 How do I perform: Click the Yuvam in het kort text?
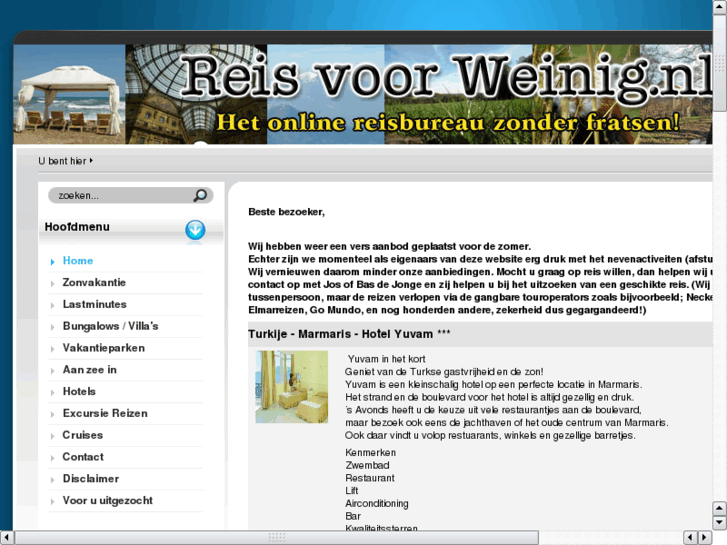click(x=387, y=359)
